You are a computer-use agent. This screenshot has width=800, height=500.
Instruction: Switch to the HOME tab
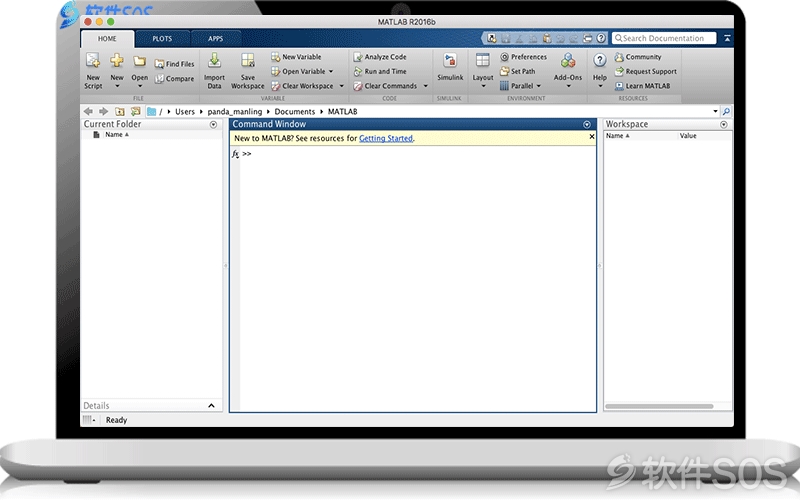(107, 39)
